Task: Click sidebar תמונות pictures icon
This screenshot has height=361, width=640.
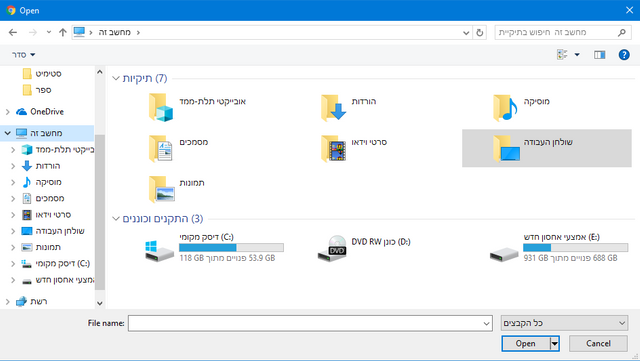Action: 27,247
